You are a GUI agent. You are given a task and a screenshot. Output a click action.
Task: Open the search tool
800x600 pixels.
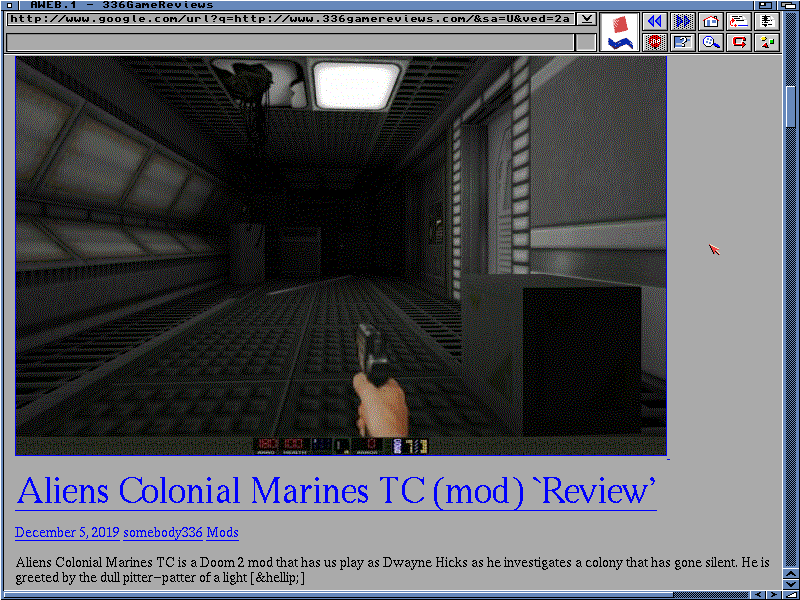(710, 42)
